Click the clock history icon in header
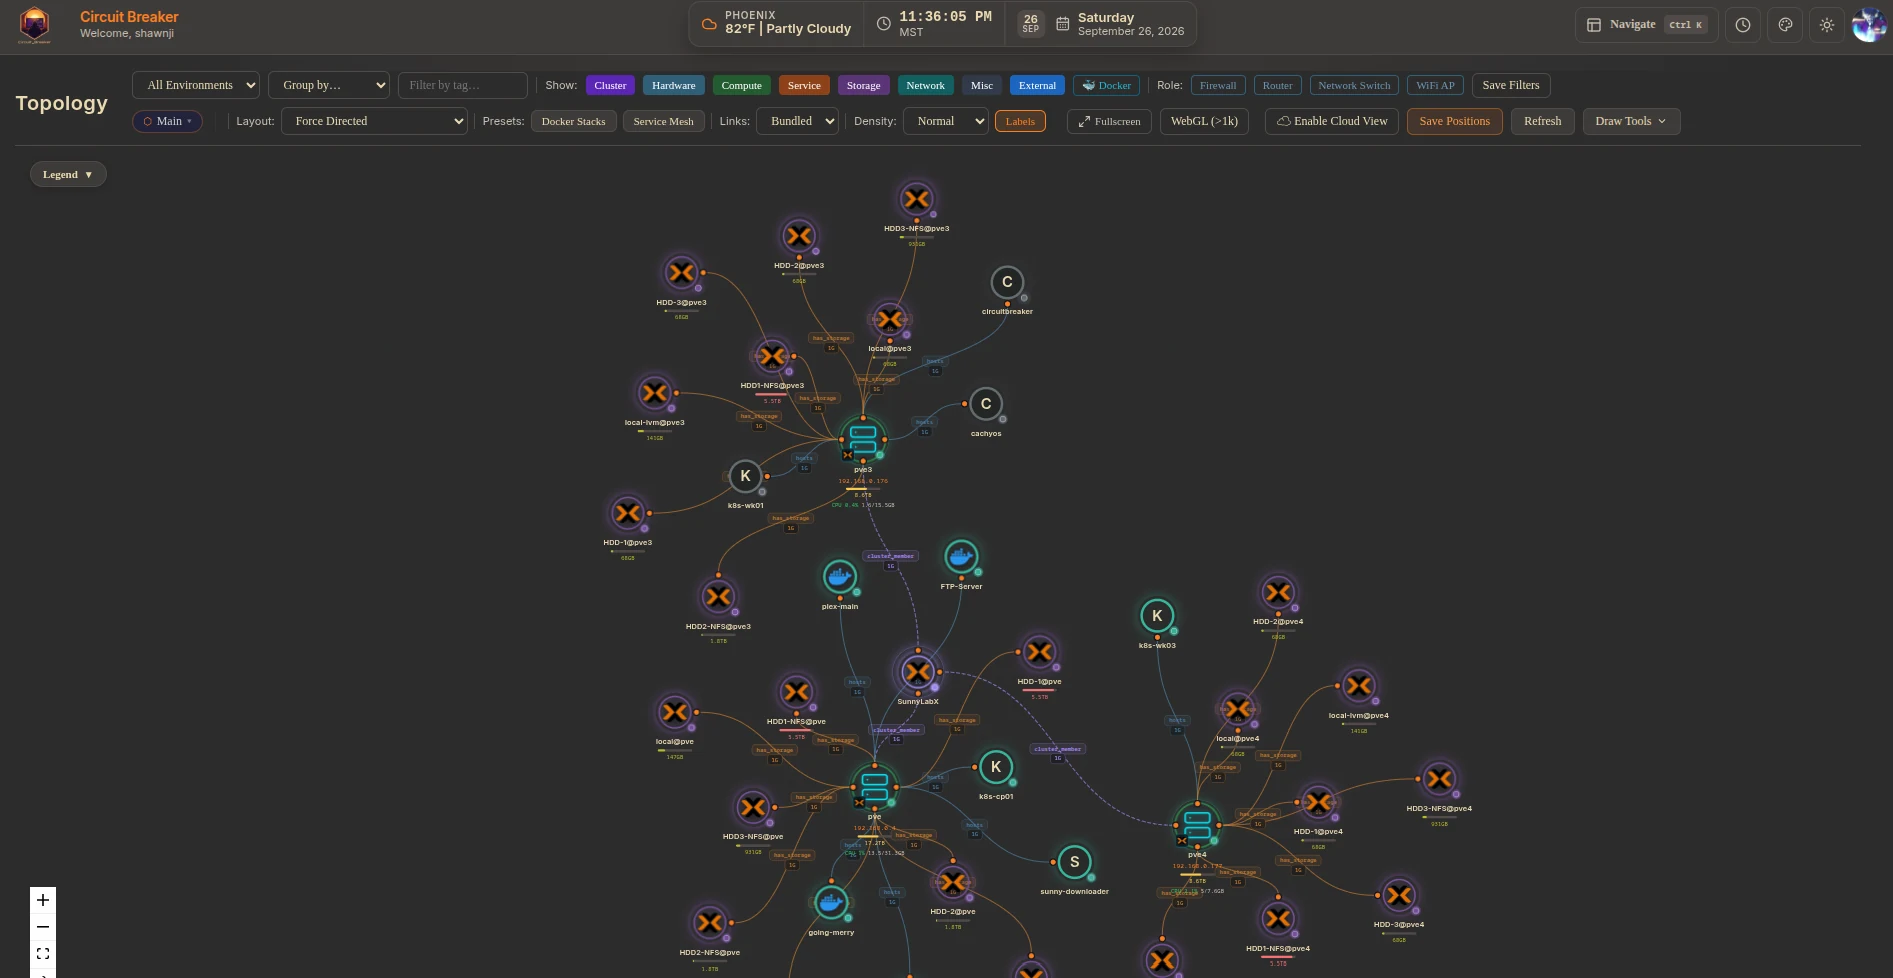The width and height of the screenshot is (1893, 978). coord(1743,25)
